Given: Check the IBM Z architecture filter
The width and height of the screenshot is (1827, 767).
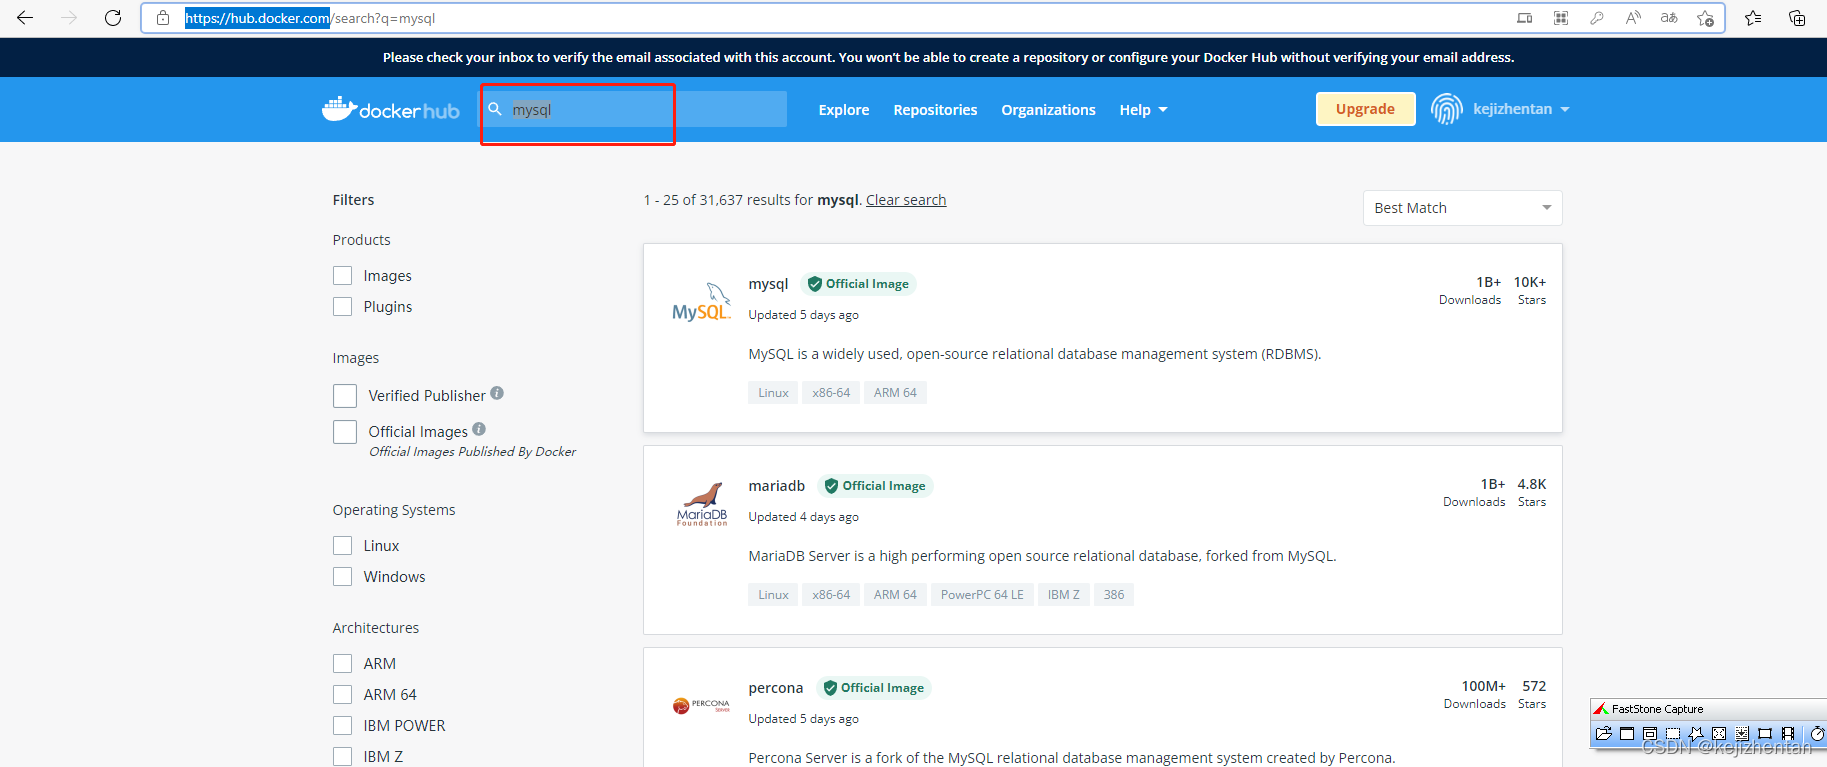Looking at the screenshot, I should (343, 757).
